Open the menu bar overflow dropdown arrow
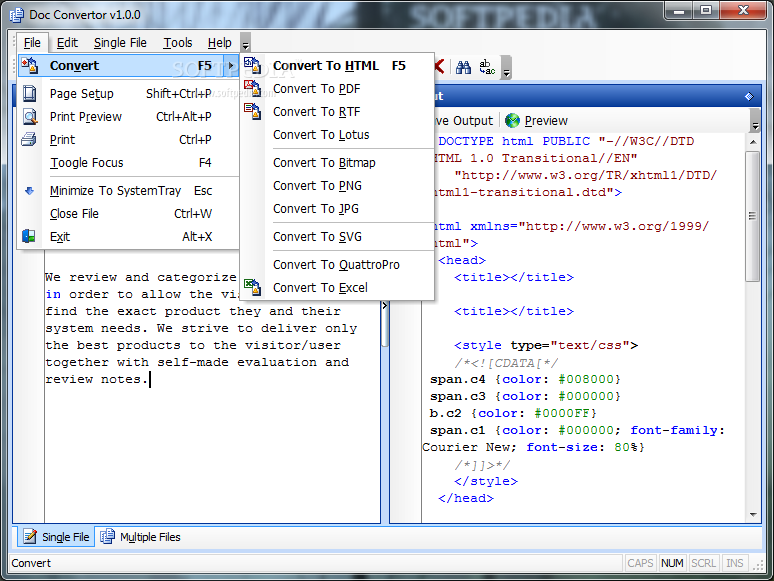 point(245,43)
